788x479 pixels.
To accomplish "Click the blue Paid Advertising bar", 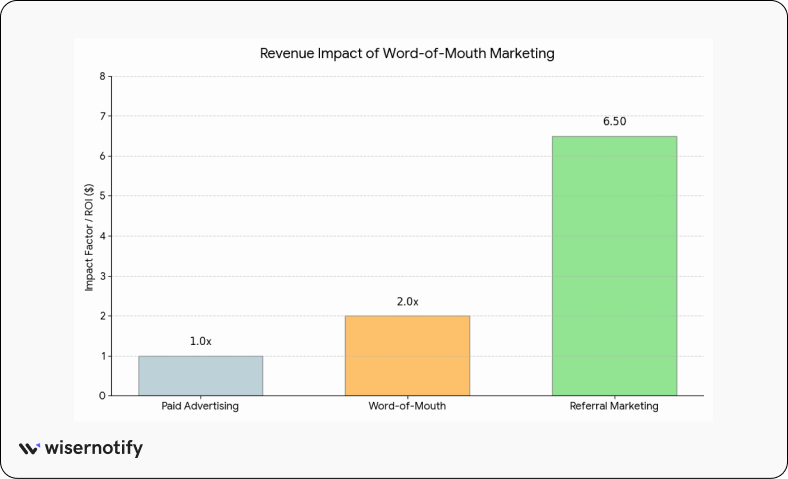I will click(x=200, y=376).
